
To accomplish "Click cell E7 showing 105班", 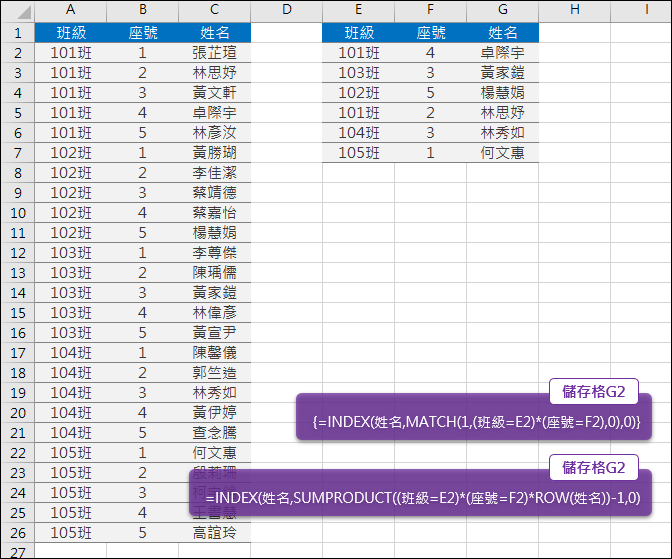I will pyautogui.click(x=359, y=153).
